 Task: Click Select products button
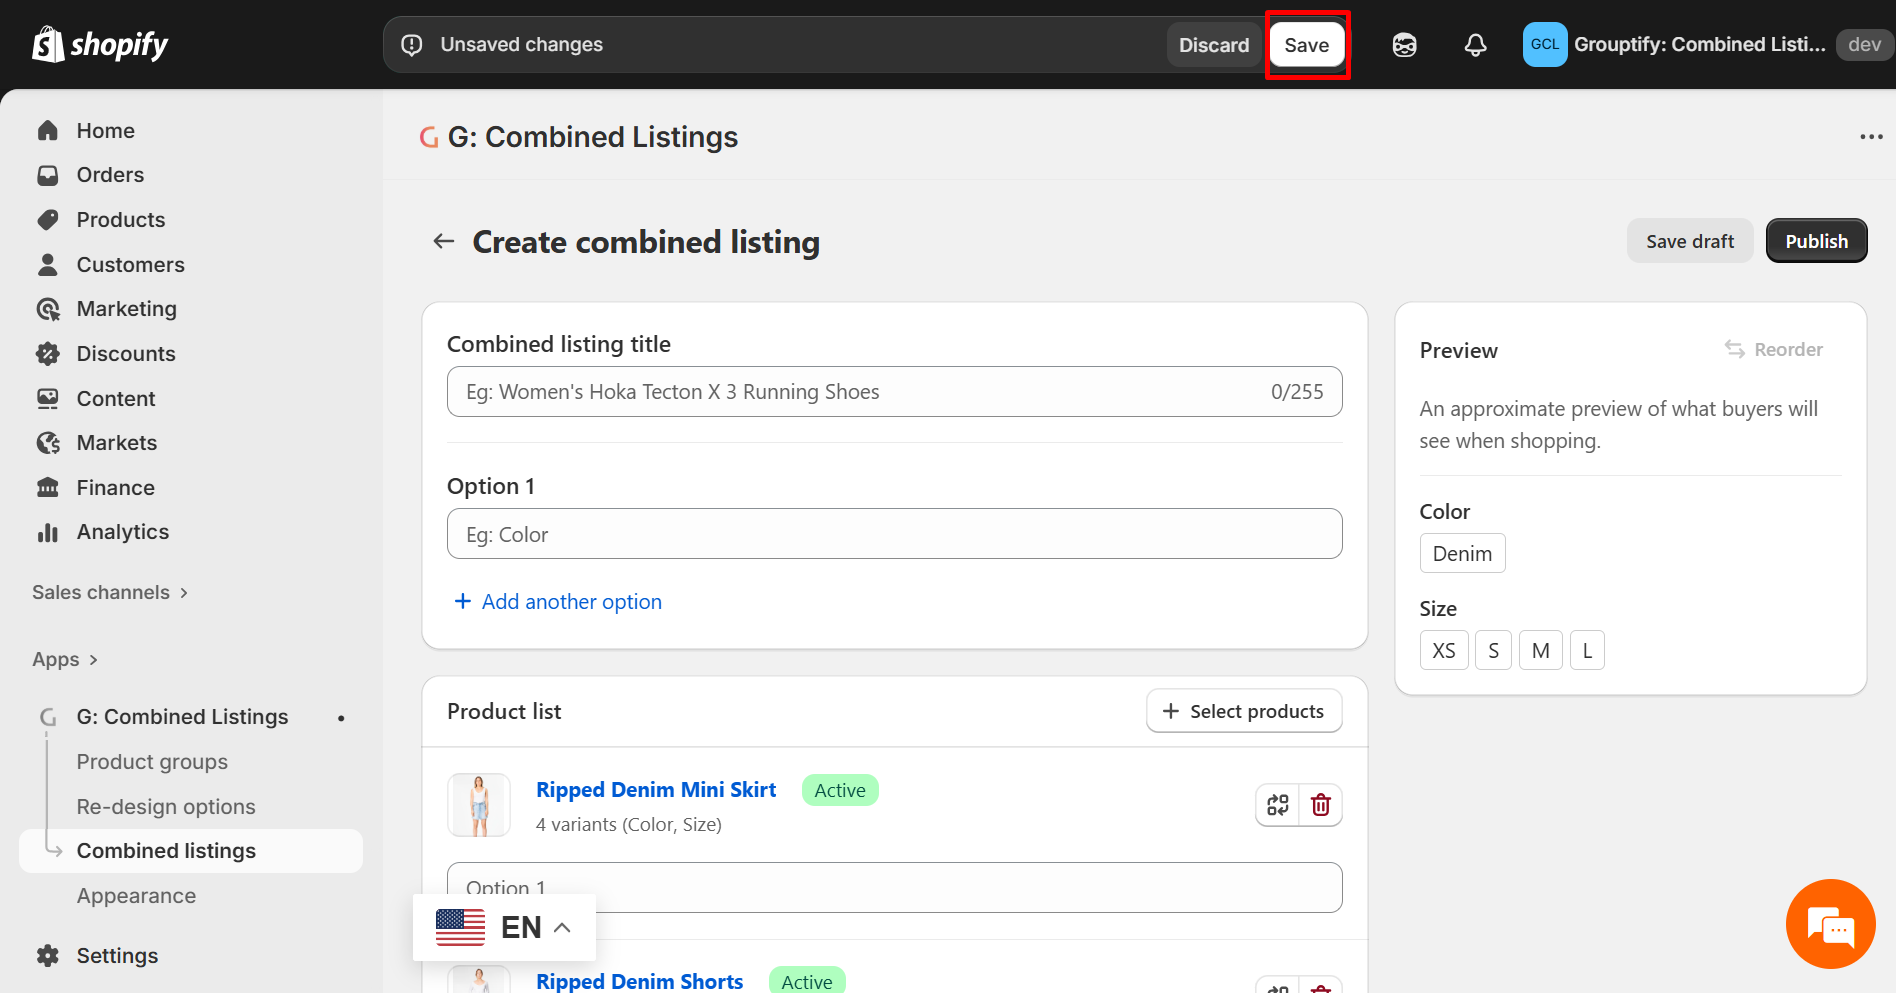pos(1244,711)
